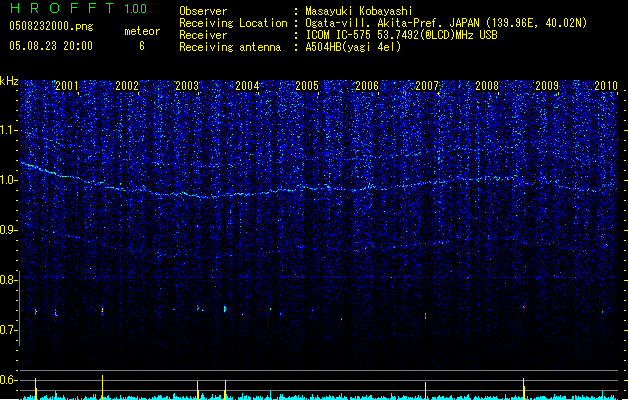Click the 2001 time axis label
This screenshot has height=400, width=629.
click(67, 85)
